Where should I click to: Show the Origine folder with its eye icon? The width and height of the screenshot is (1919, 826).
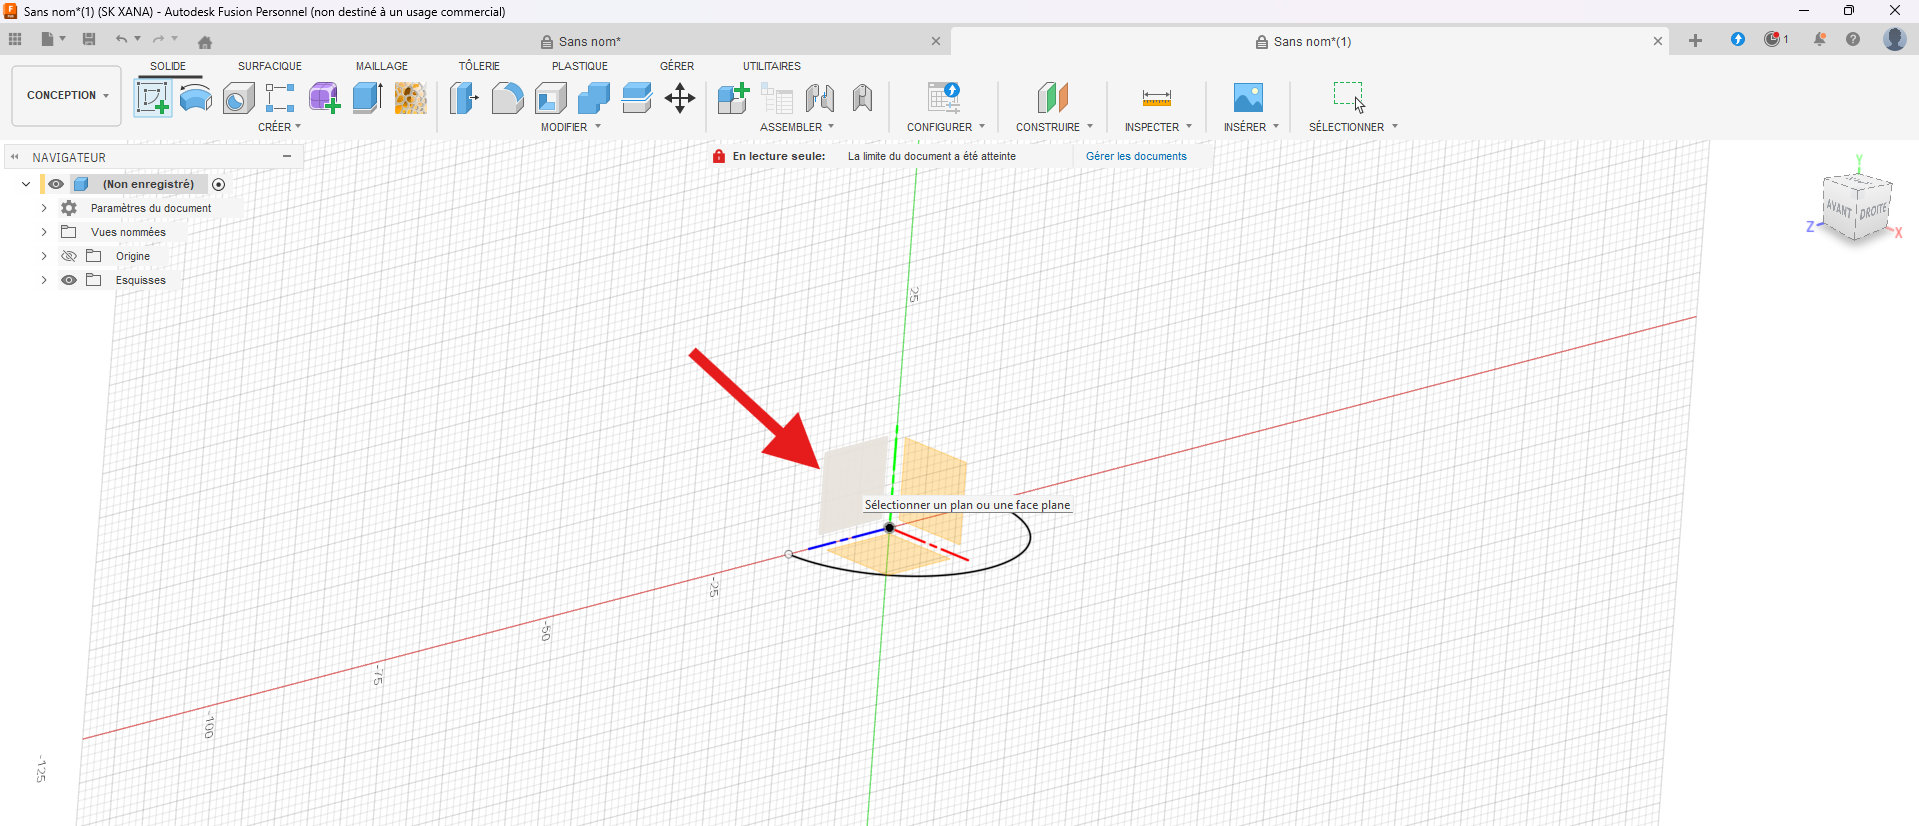pyautogui.click(x=69, y=256)
